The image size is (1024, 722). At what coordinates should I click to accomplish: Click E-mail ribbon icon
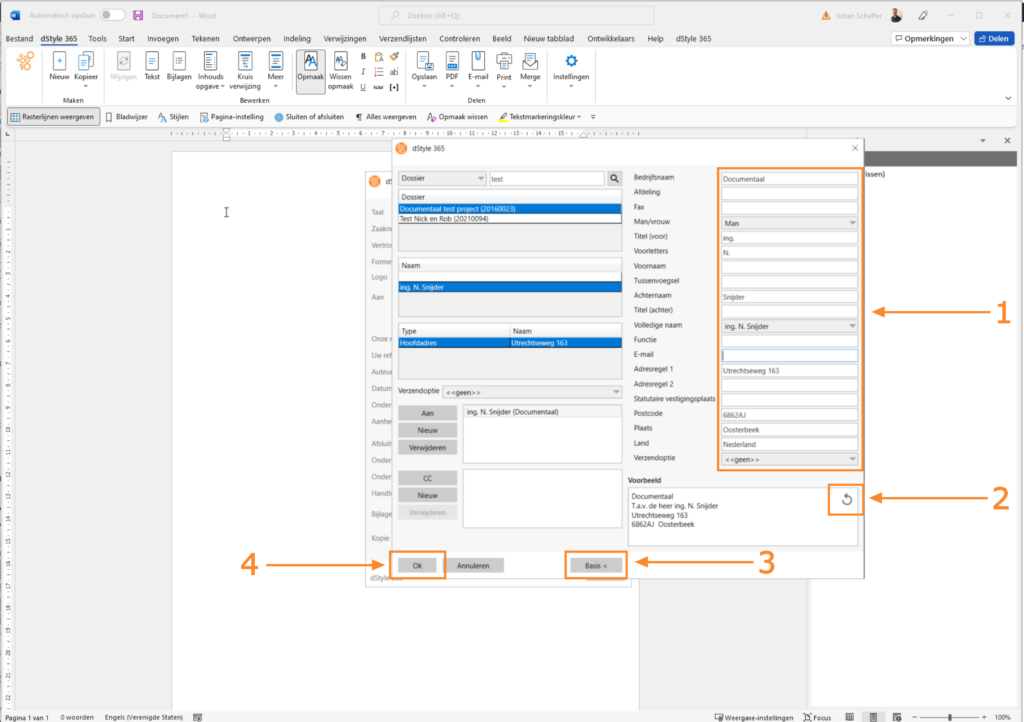click(x=478, y=69)
